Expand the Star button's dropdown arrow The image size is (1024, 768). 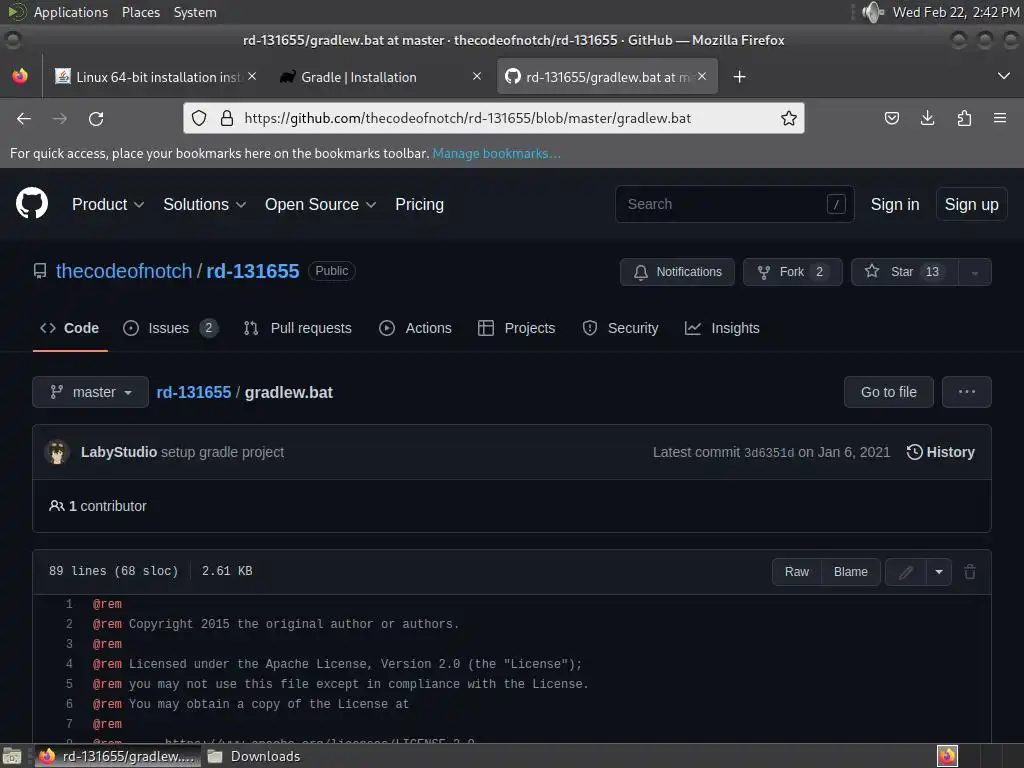(974, 272)
